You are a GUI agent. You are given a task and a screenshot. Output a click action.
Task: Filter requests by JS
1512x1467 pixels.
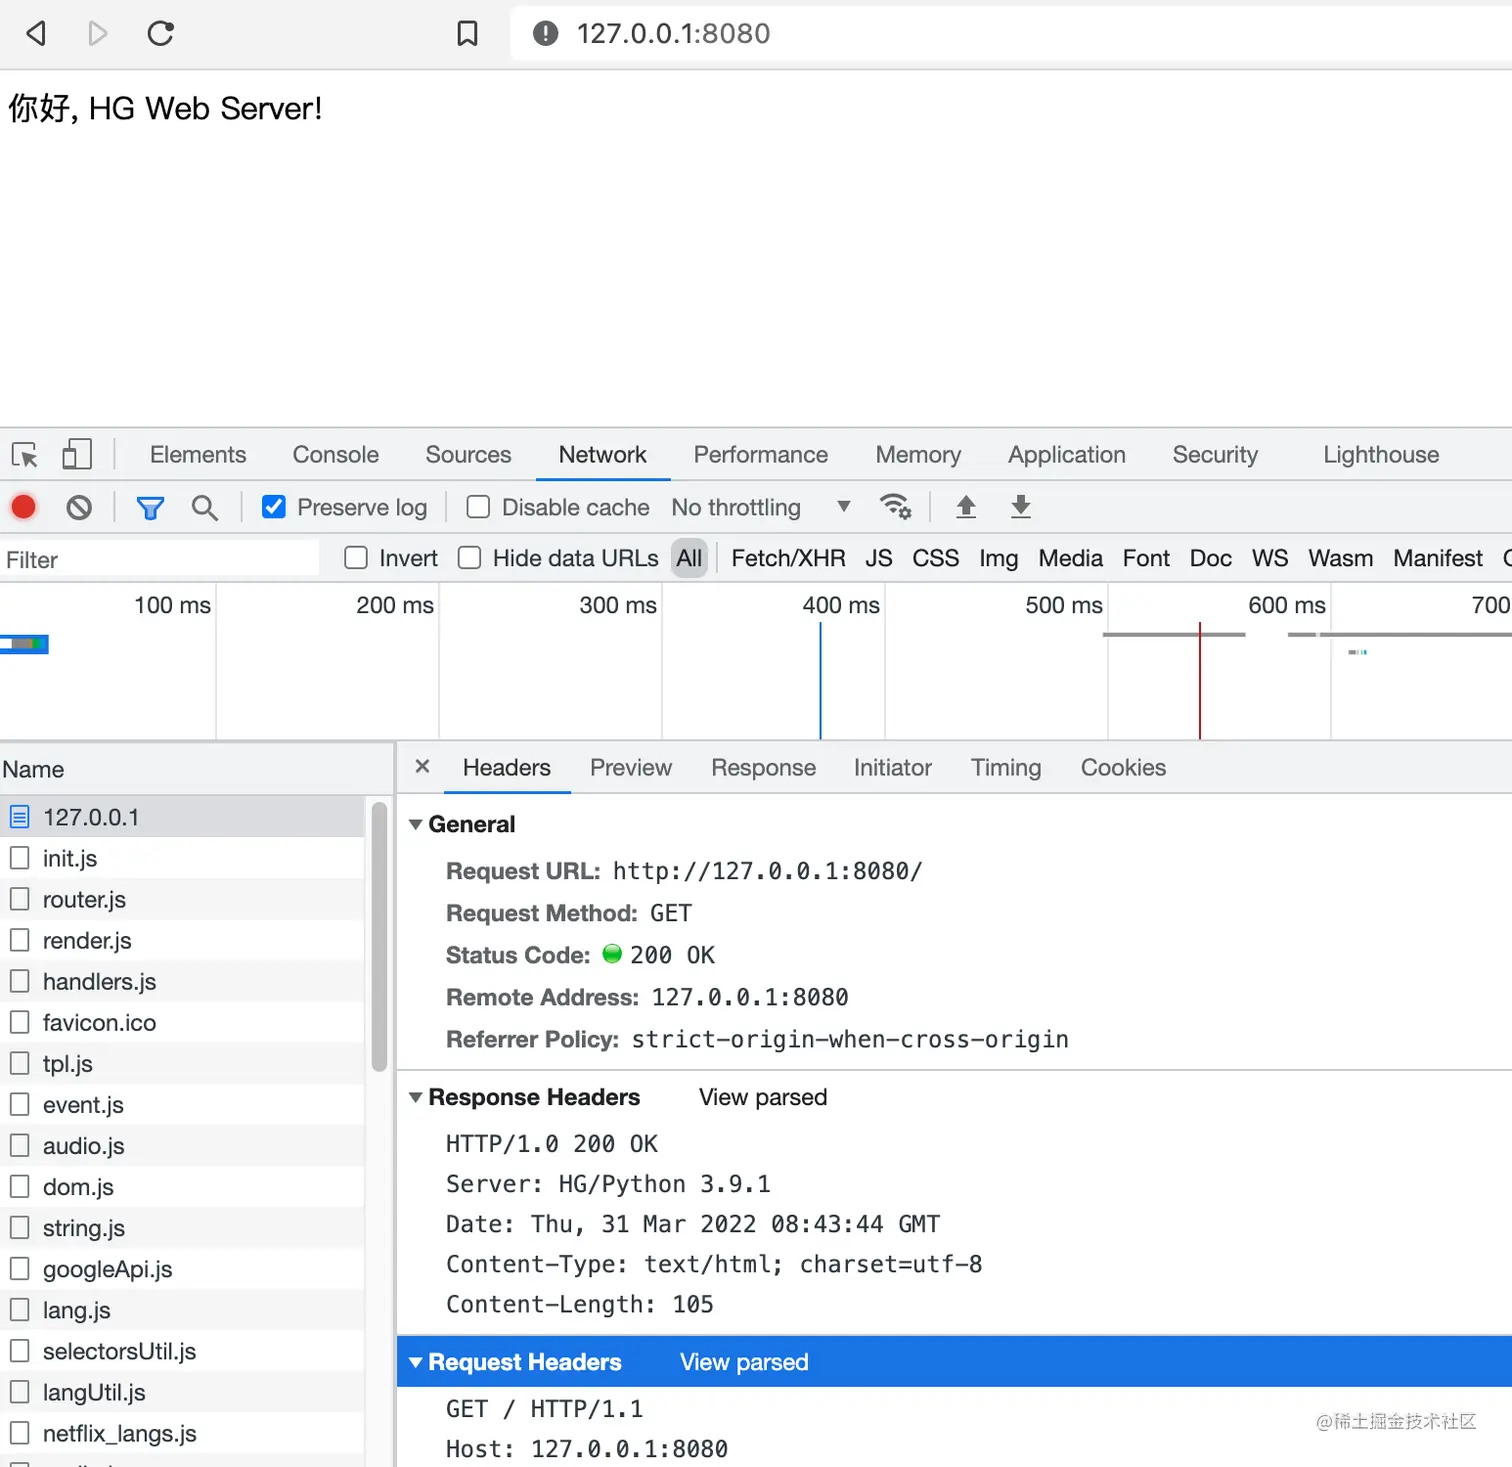click(879, 558)
